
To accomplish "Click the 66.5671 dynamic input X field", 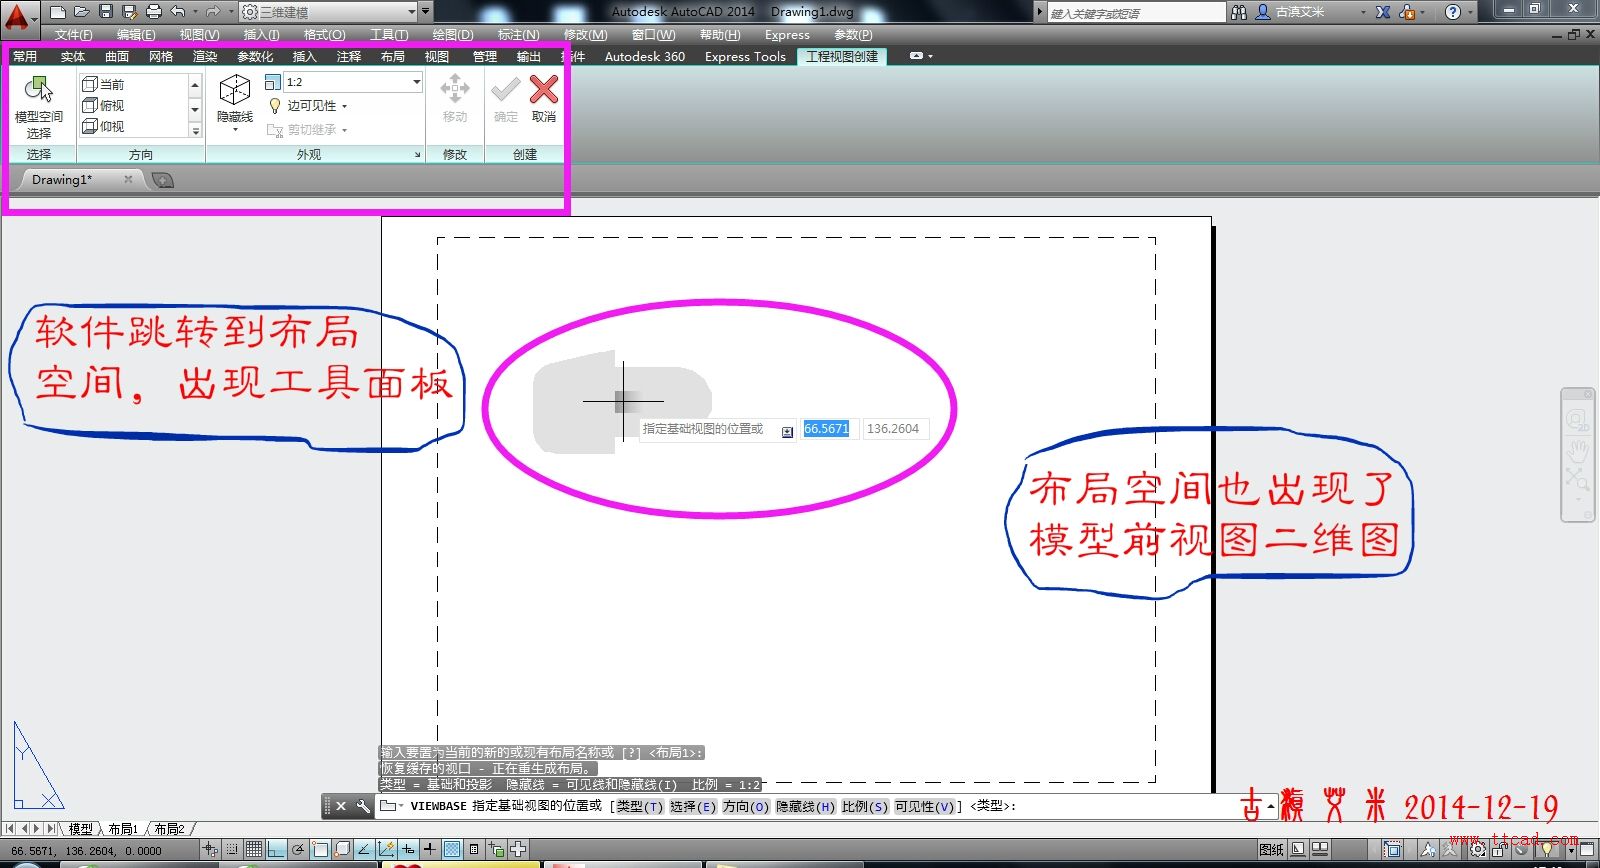I will pos(827,429).
